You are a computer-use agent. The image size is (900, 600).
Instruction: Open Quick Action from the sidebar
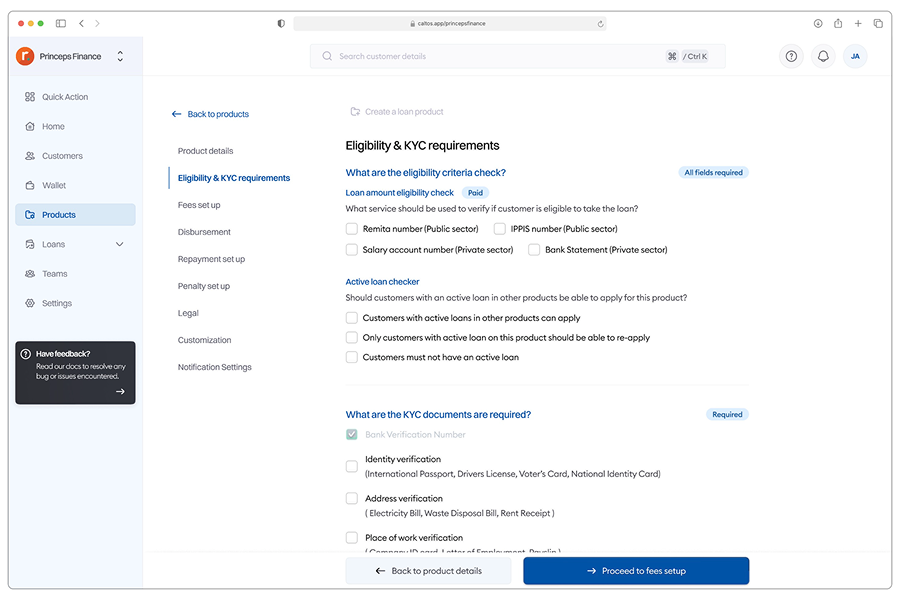64,97
